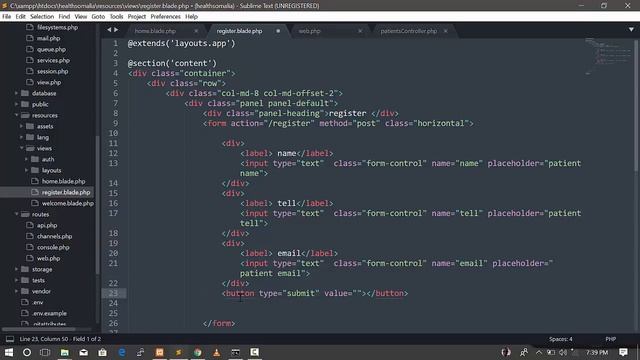Open services.php in the sidebar
The image size is (640, 360).
tap(53, 60)
